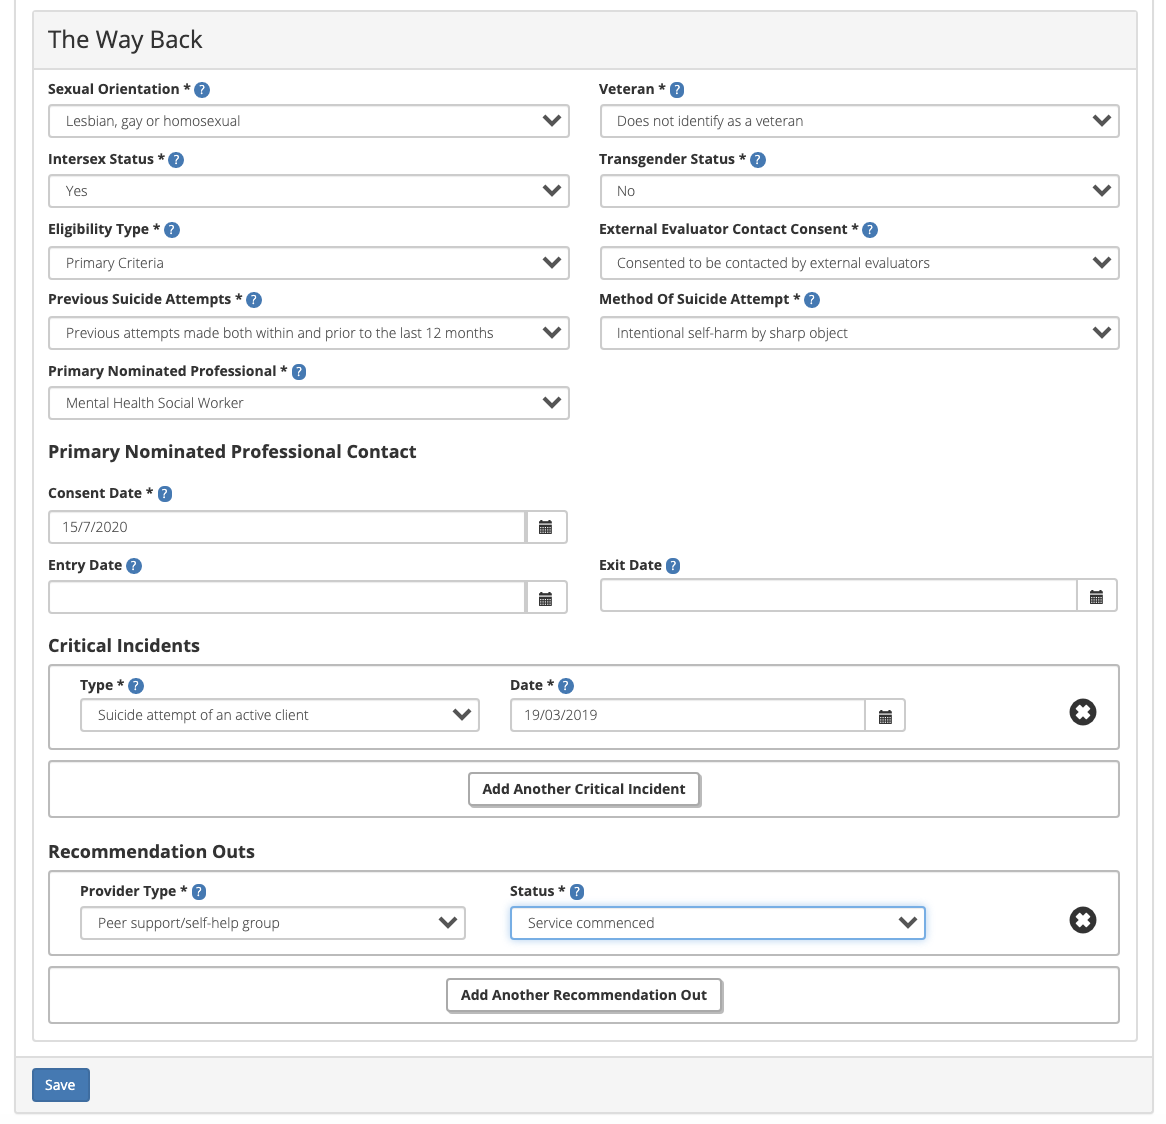The image size is (1166, 1124).
Task: Open calendar picker for Exit Date
Action: pos(1096,597)
